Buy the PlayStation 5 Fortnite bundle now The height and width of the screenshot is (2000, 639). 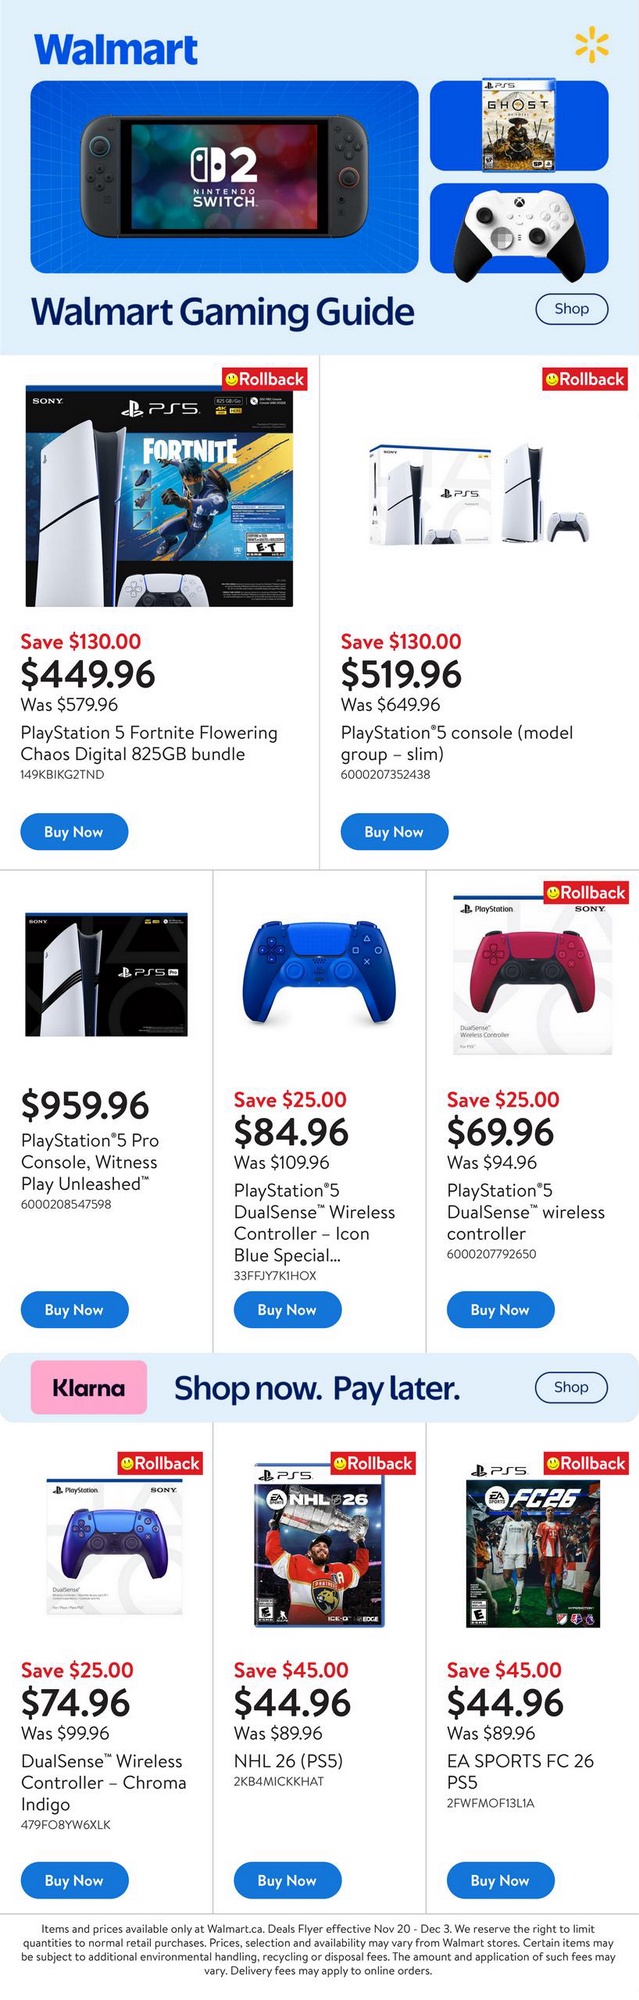[74, 832]
